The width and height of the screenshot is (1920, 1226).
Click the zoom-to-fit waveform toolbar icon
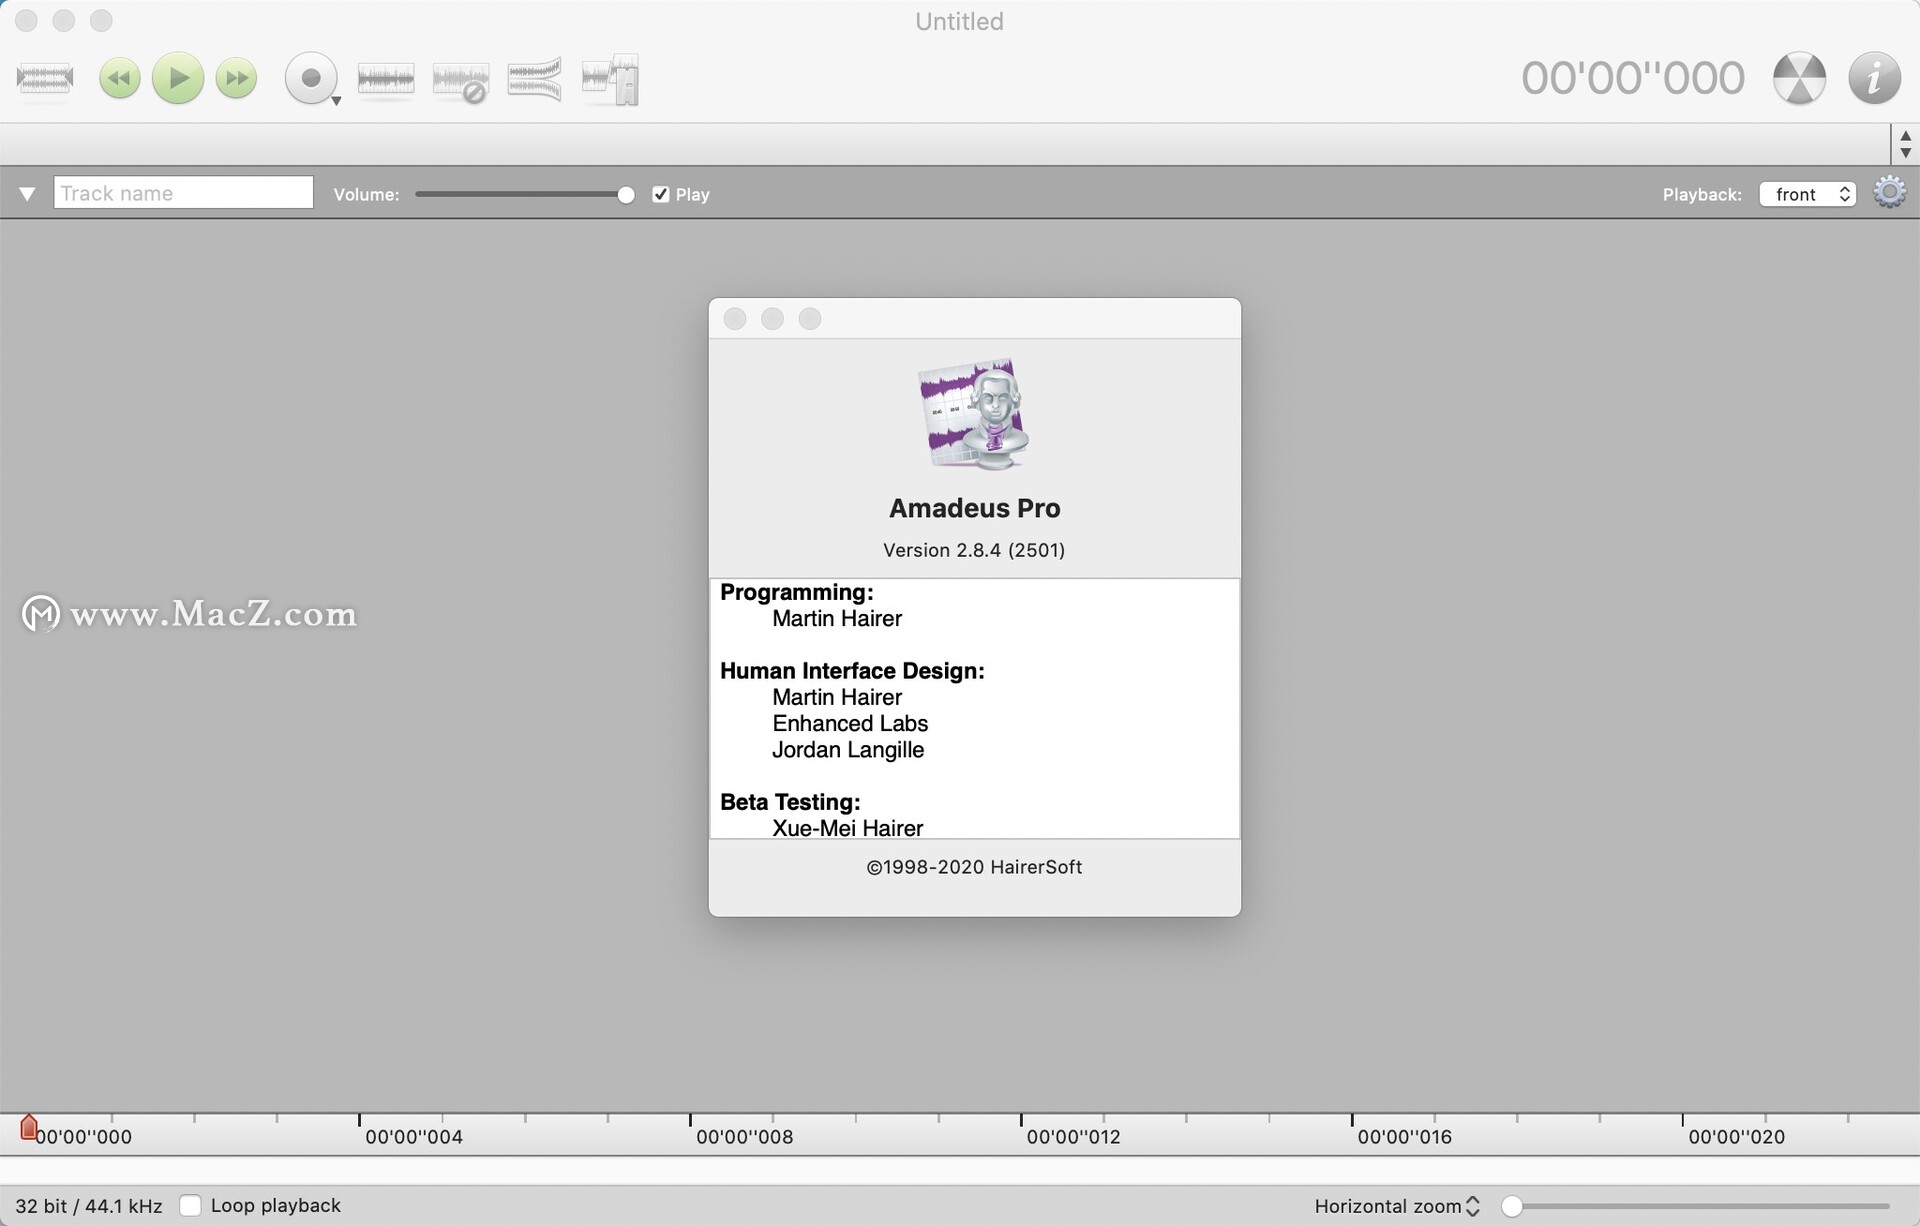pos(45,78)
